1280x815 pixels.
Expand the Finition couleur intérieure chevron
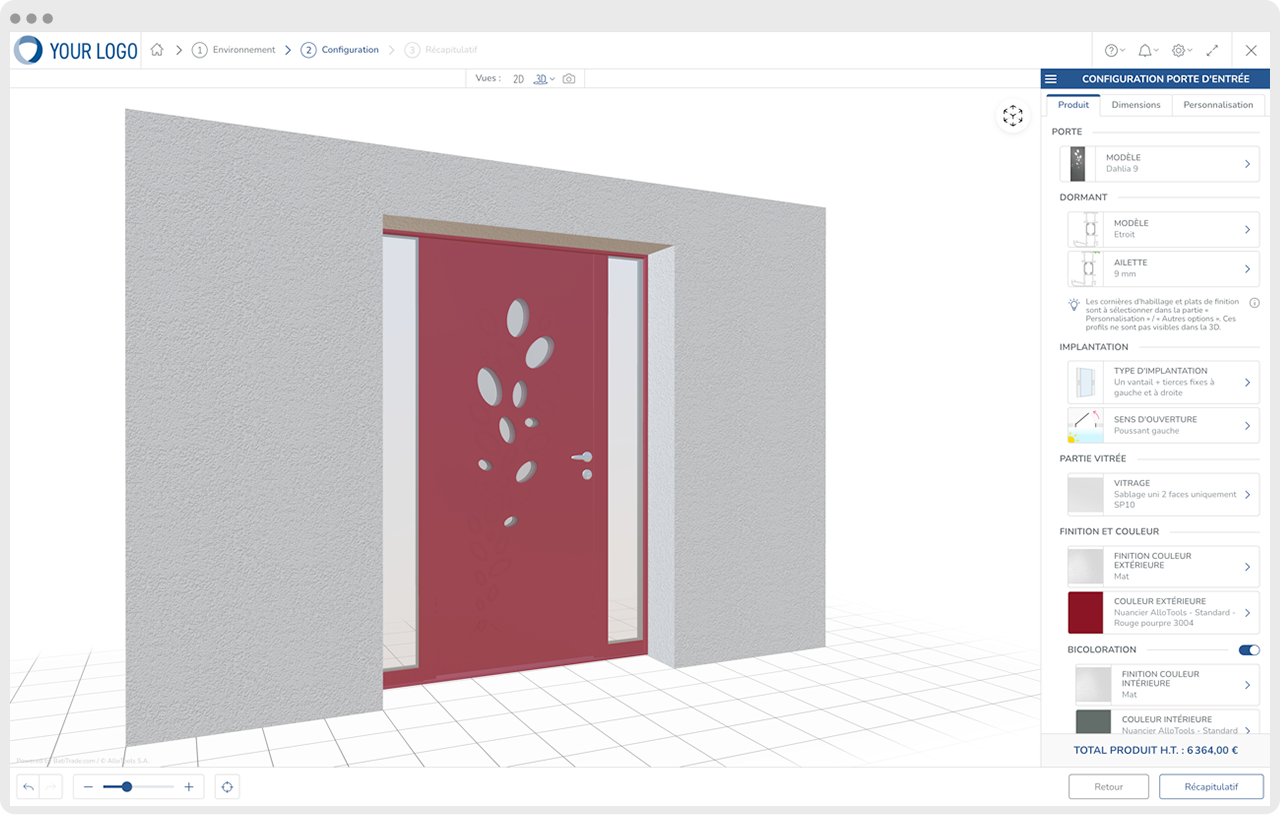tap(1247, 685)
